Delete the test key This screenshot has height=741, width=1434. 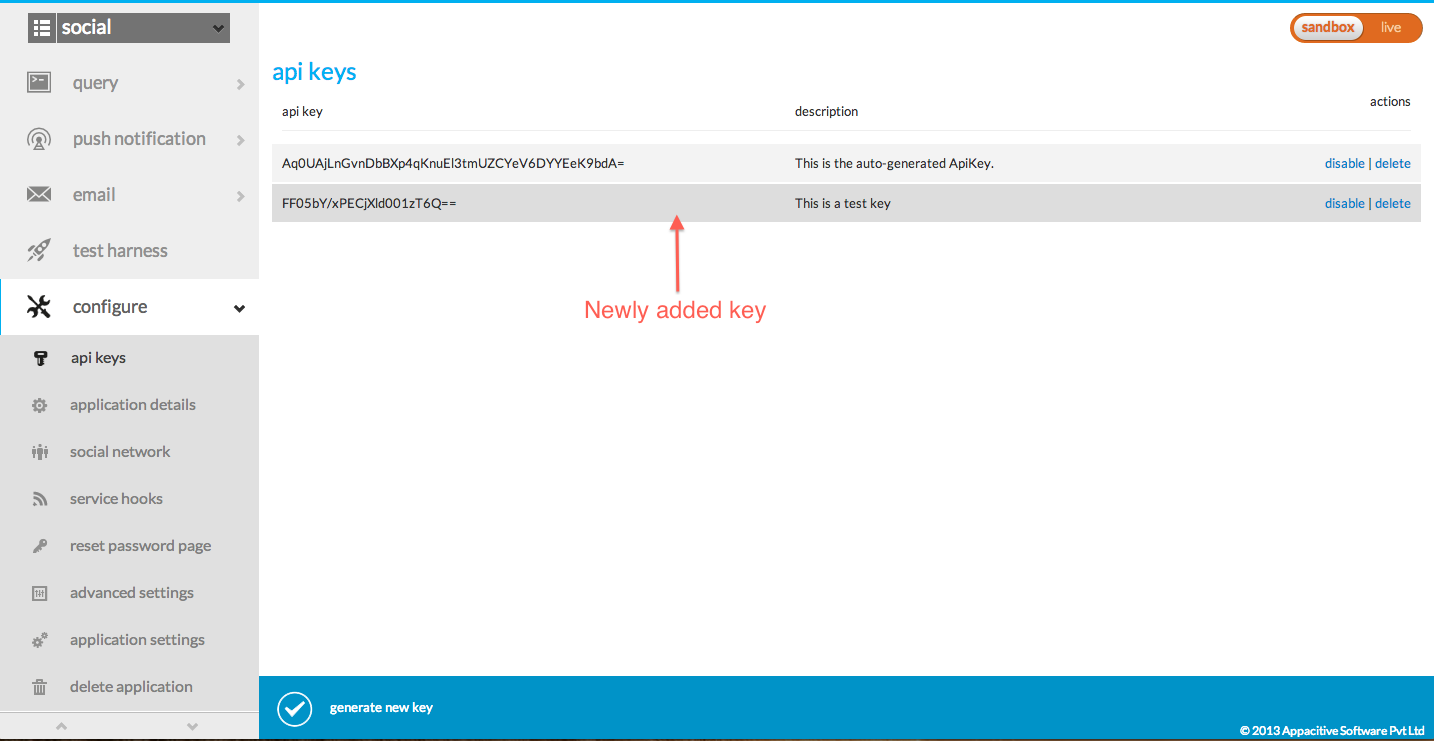click(x=1392, y=203)
